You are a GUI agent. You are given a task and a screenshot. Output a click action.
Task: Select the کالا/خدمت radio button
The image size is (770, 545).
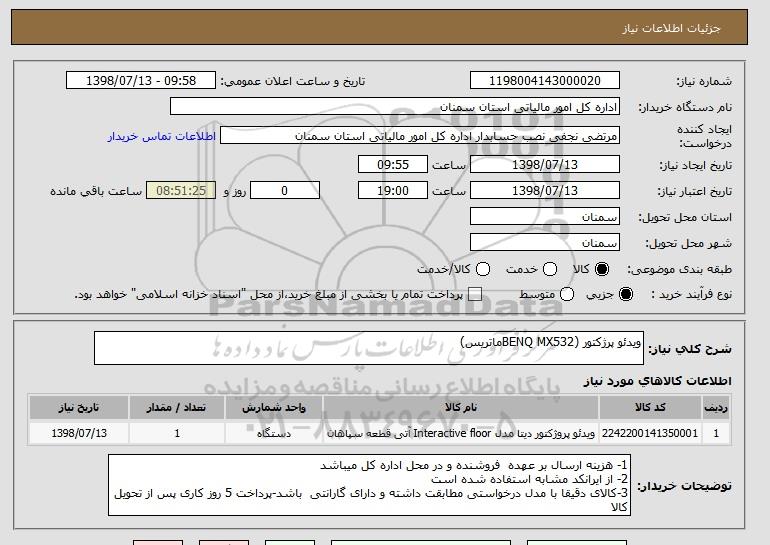point(483,269)
